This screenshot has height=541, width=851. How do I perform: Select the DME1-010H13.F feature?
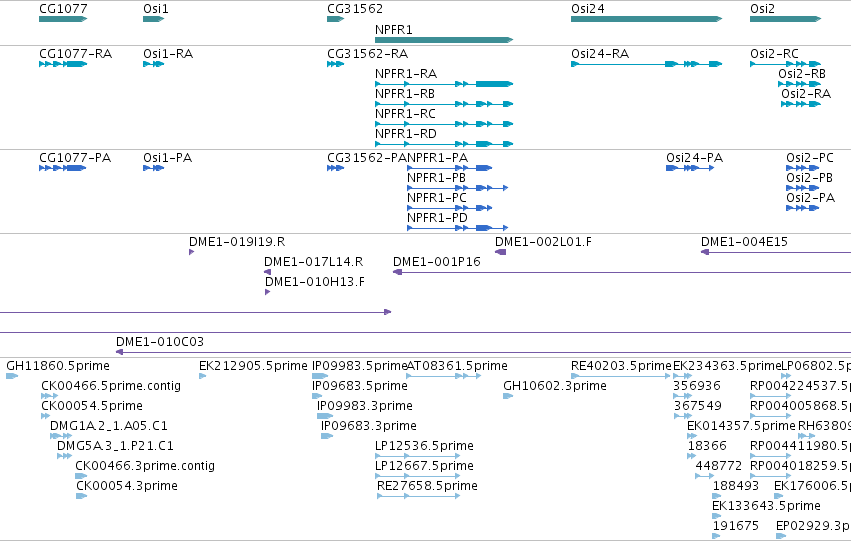pos(268,292)
